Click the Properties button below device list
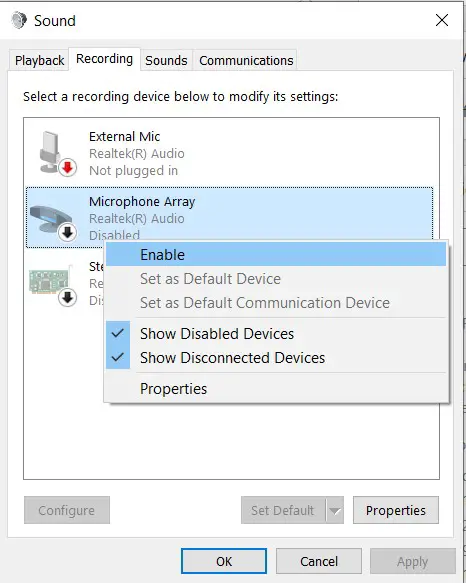Image resolution: width=466 pixels, height=583 pixels. click(x=396, y=510)
